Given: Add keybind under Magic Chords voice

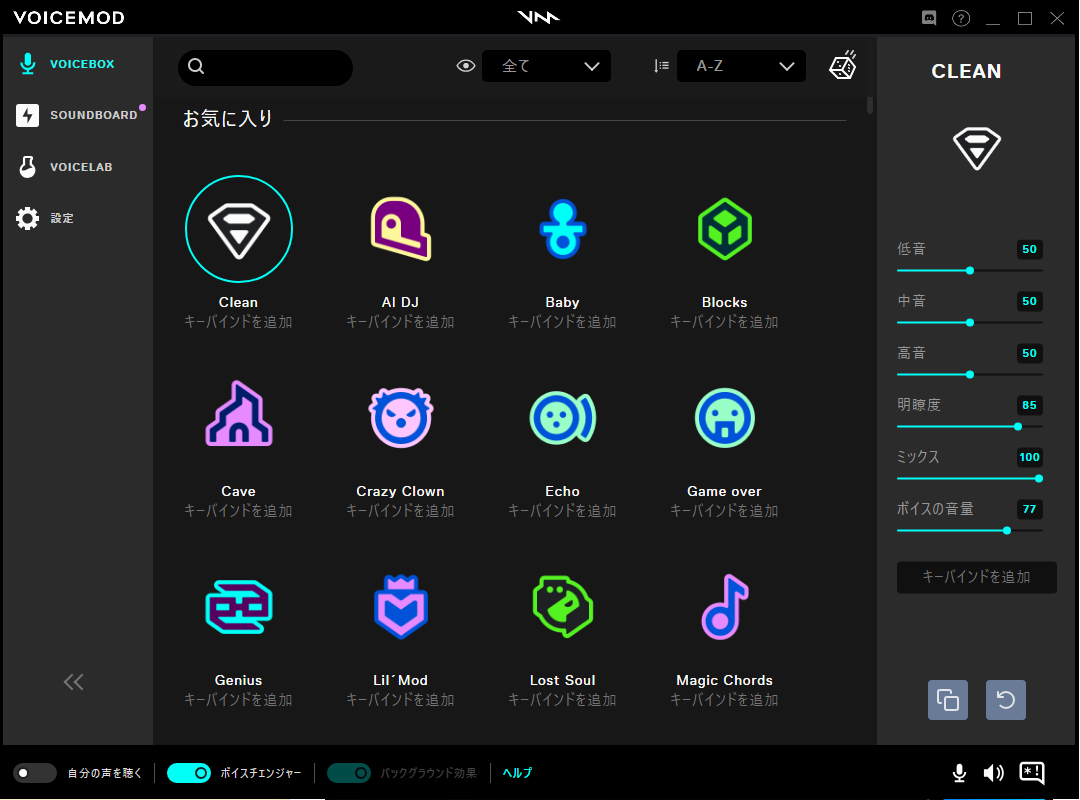Looking at the screenshot, I should [x=725, y=699].
